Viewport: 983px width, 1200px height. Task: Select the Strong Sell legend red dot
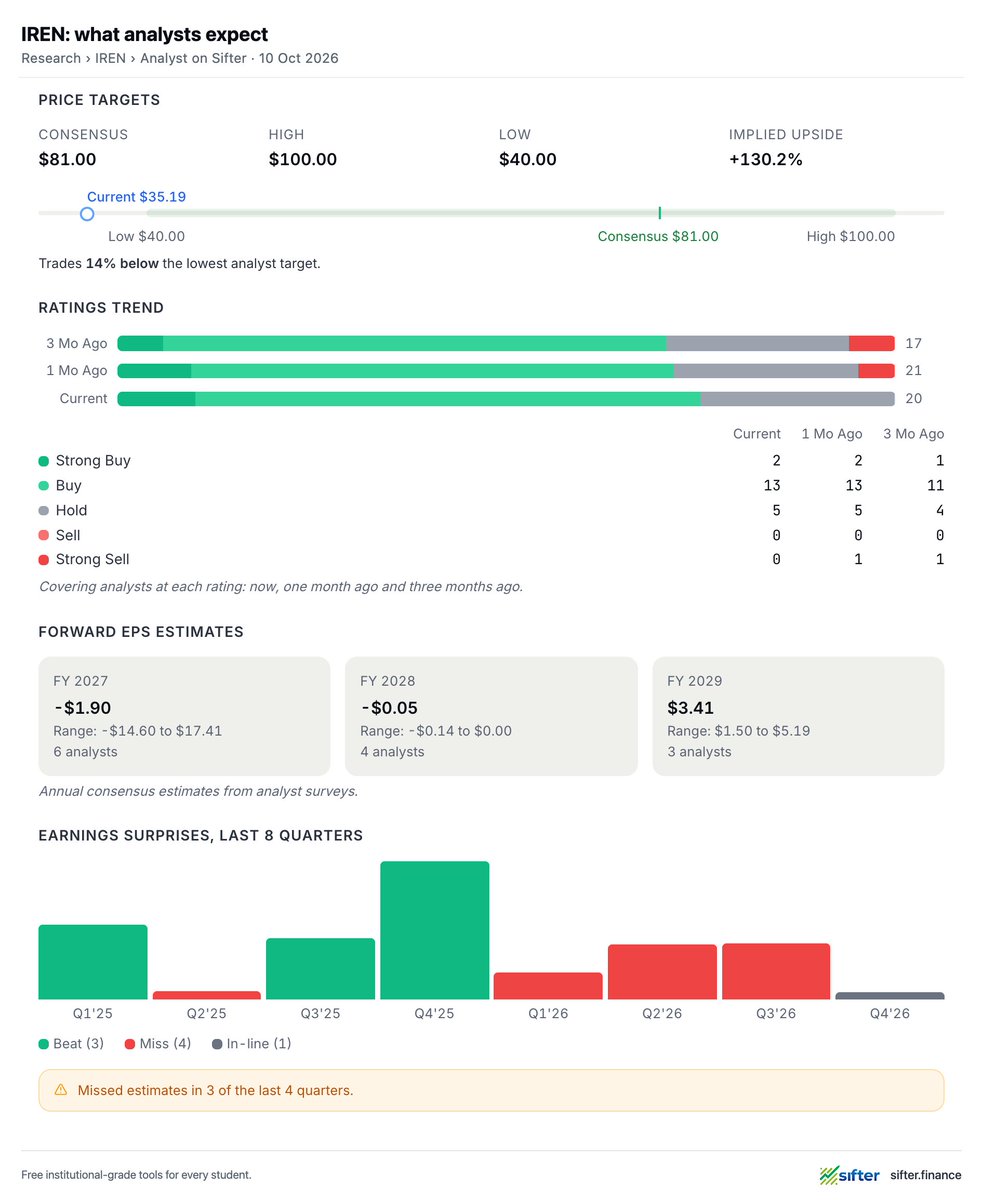pyautogui.click(x=44, y=560)
